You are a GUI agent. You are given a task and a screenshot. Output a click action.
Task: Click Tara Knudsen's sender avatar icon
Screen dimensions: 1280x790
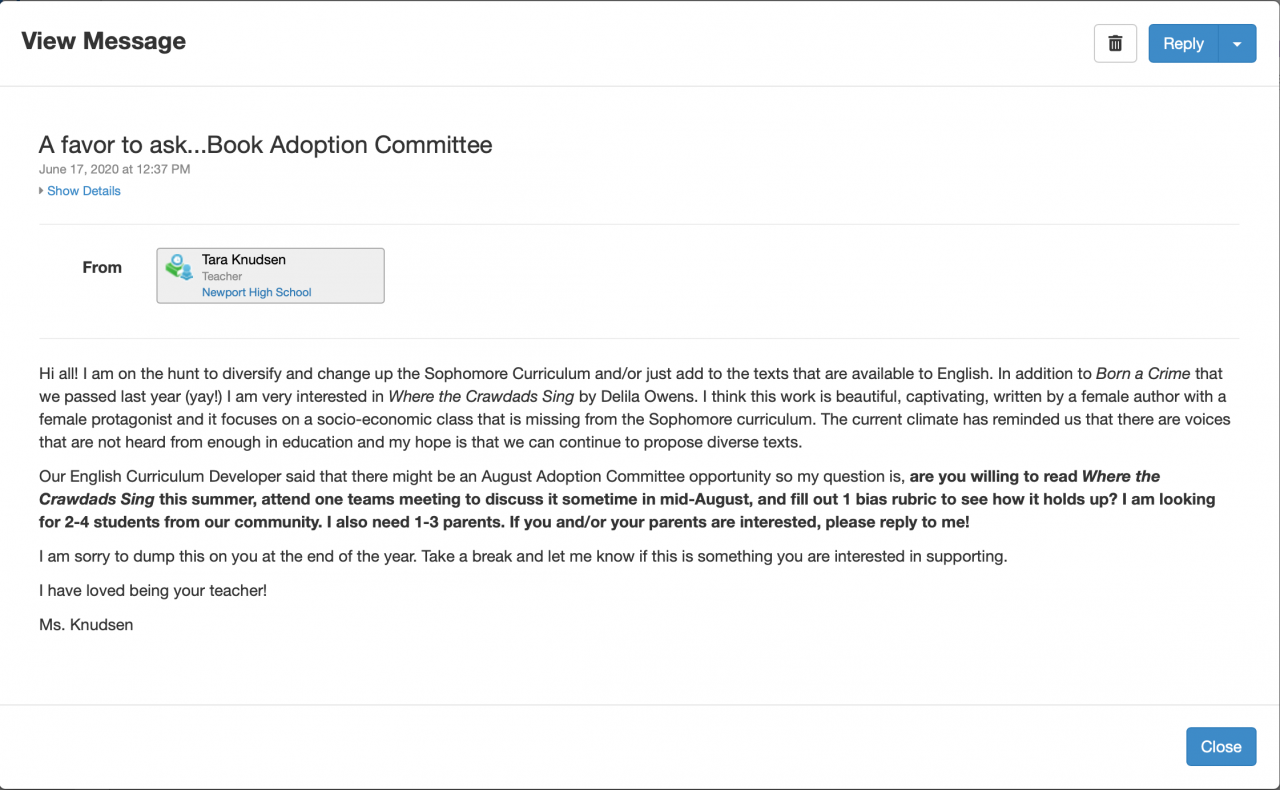[x=179, y=267]
